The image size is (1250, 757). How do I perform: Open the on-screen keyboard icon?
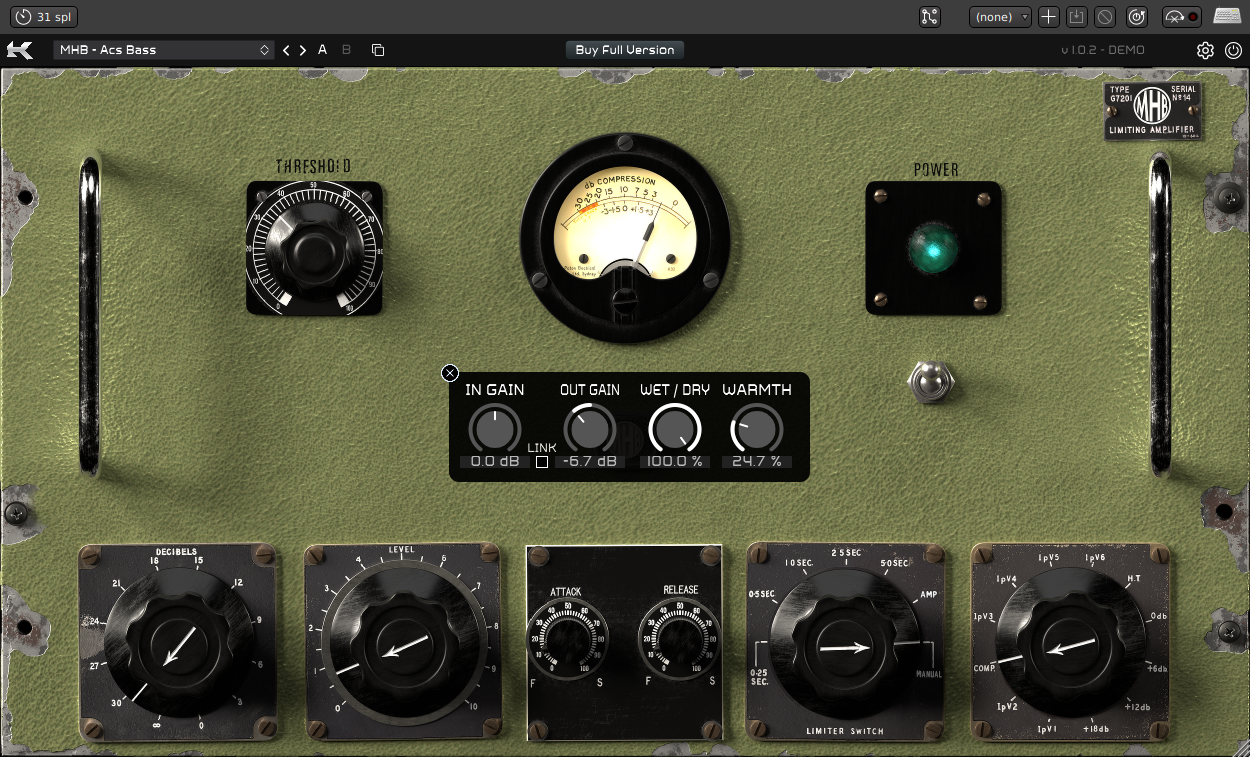[1227, 17]
